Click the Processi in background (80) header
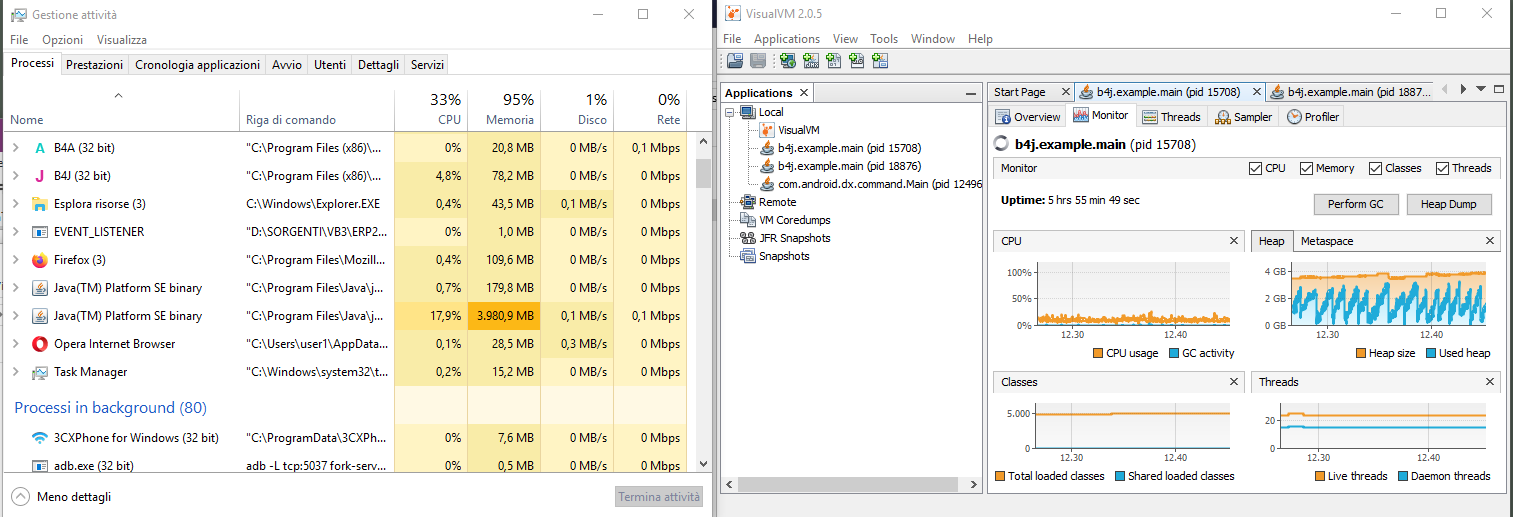The height and width of the screenshot is (517, 1513). click(110, 408)
